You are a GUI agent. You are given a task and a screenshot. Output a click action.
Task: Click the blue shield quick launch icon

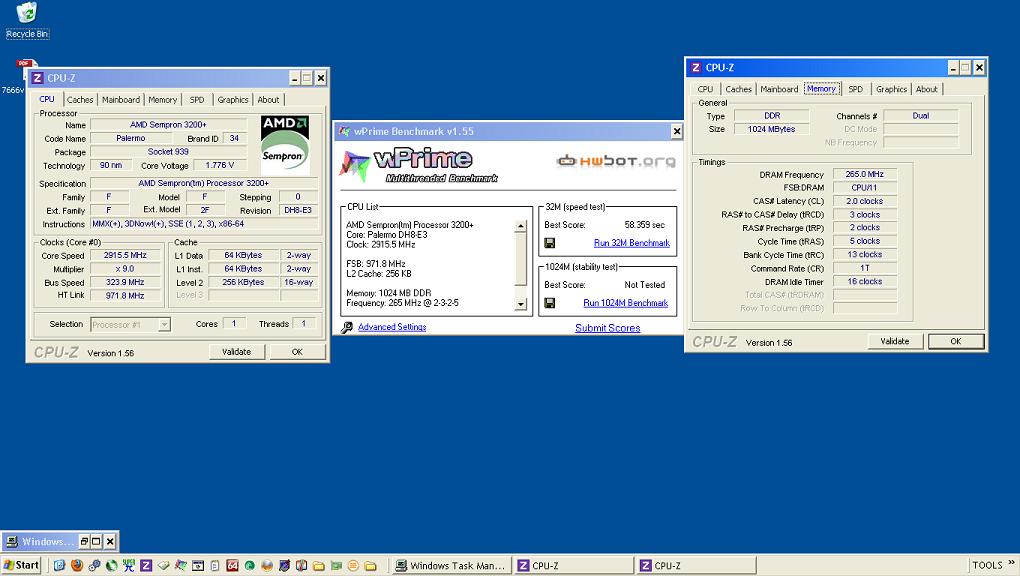tap(284, 565)
